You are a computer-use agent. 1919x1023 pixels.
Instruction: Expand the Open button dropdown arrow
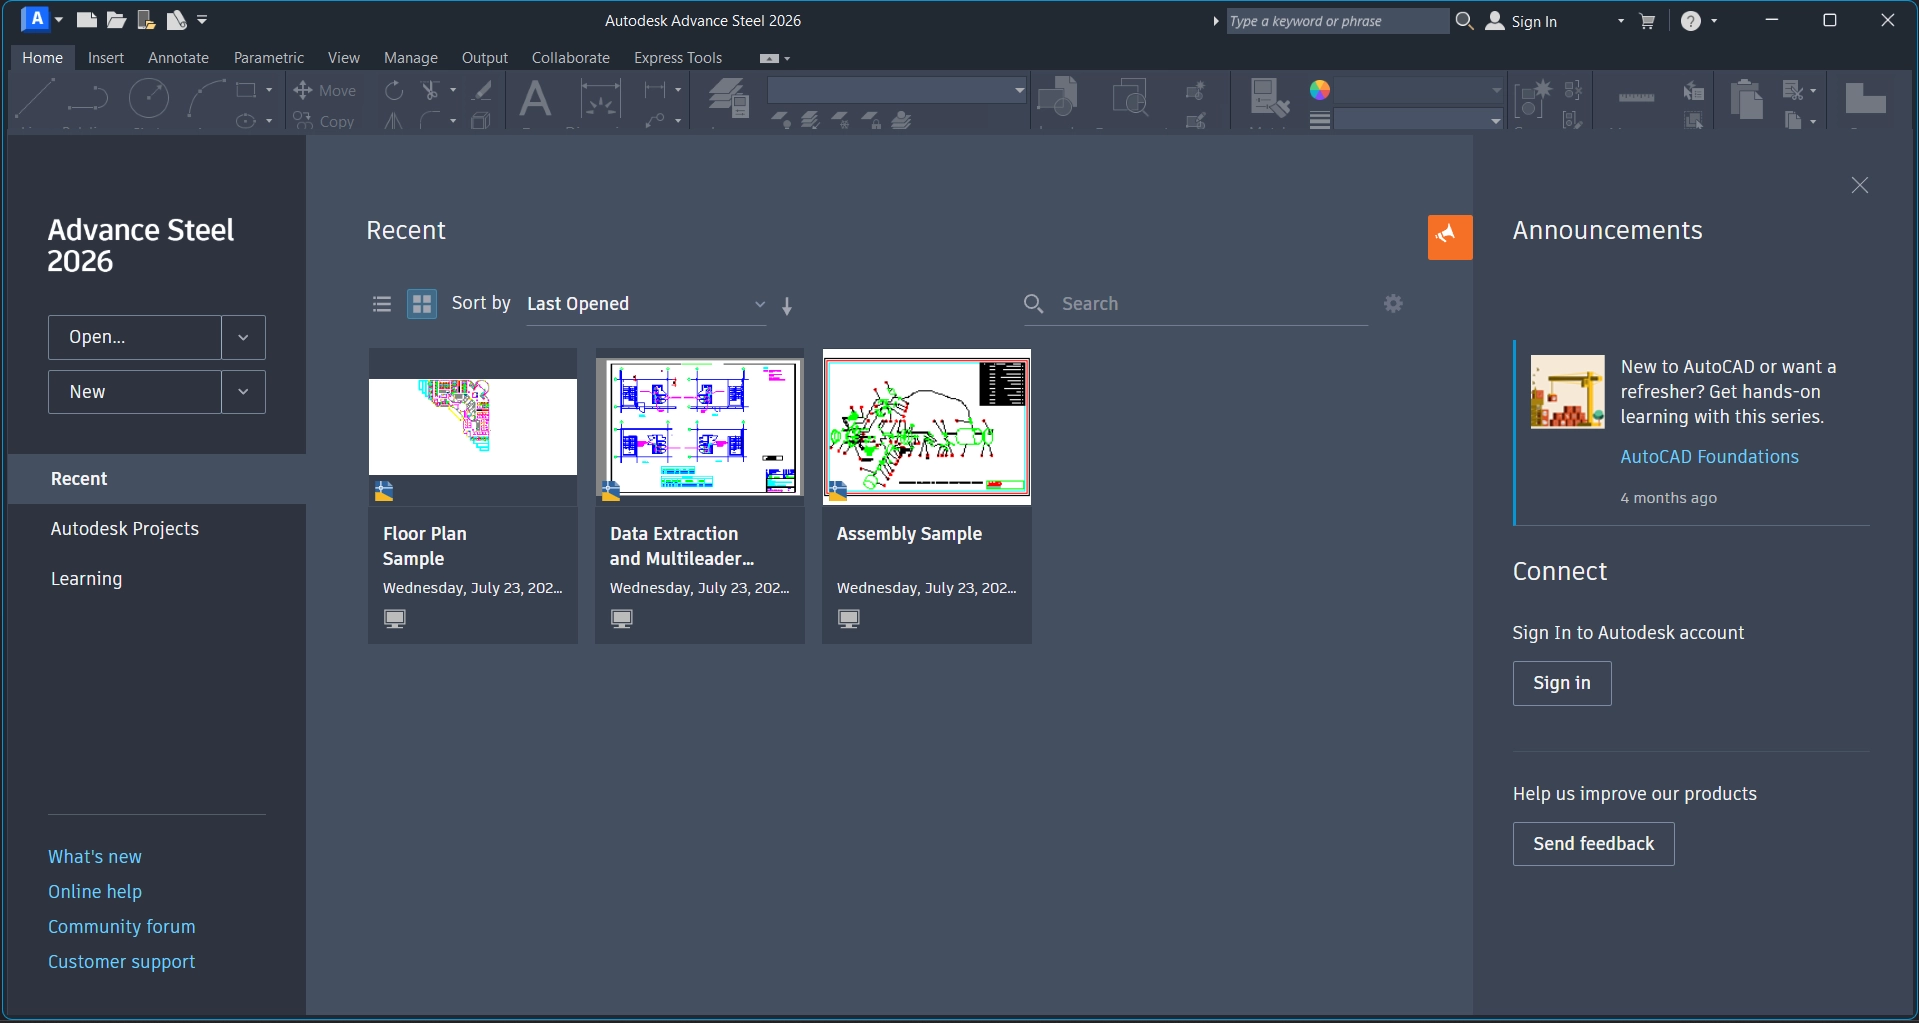click(x=243, y=338)
